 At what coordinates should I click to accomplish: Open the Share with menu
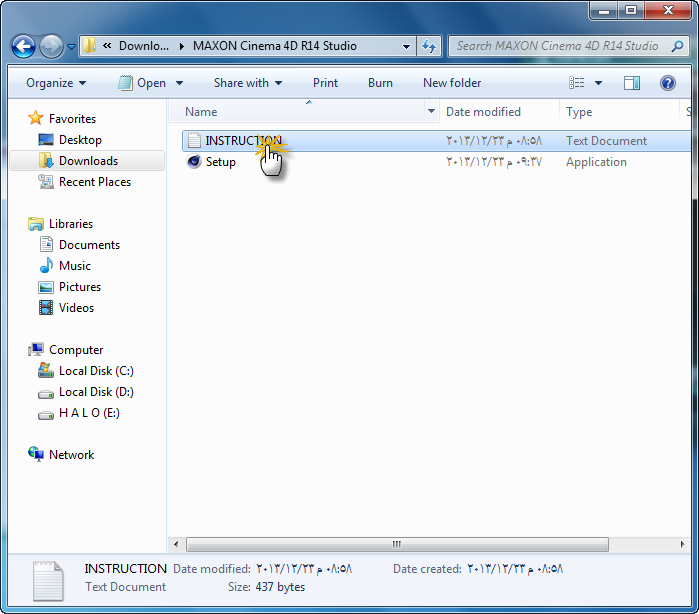coord(247,83)
